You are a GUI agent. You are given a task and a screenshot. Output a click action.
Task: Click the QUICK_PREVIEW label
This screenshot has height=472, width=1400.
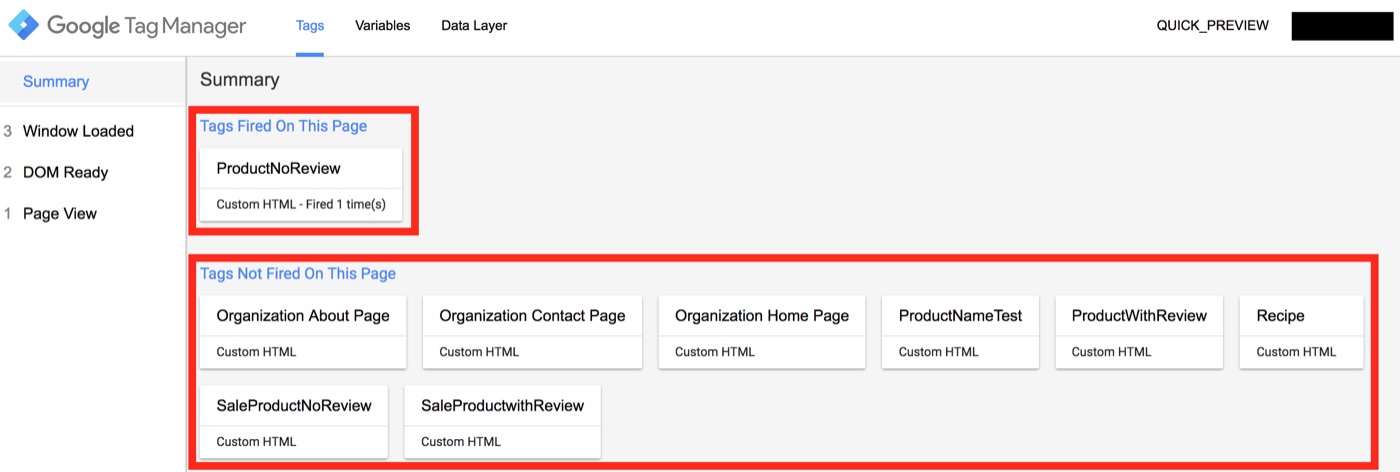pos(1212,26)
